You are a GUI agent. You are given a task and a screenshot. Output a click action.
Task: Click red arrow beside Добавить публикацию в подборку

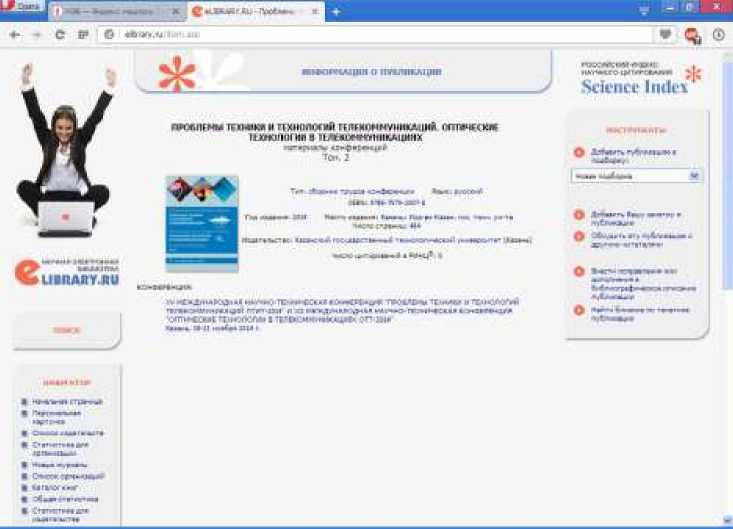[x=579, y=152]
